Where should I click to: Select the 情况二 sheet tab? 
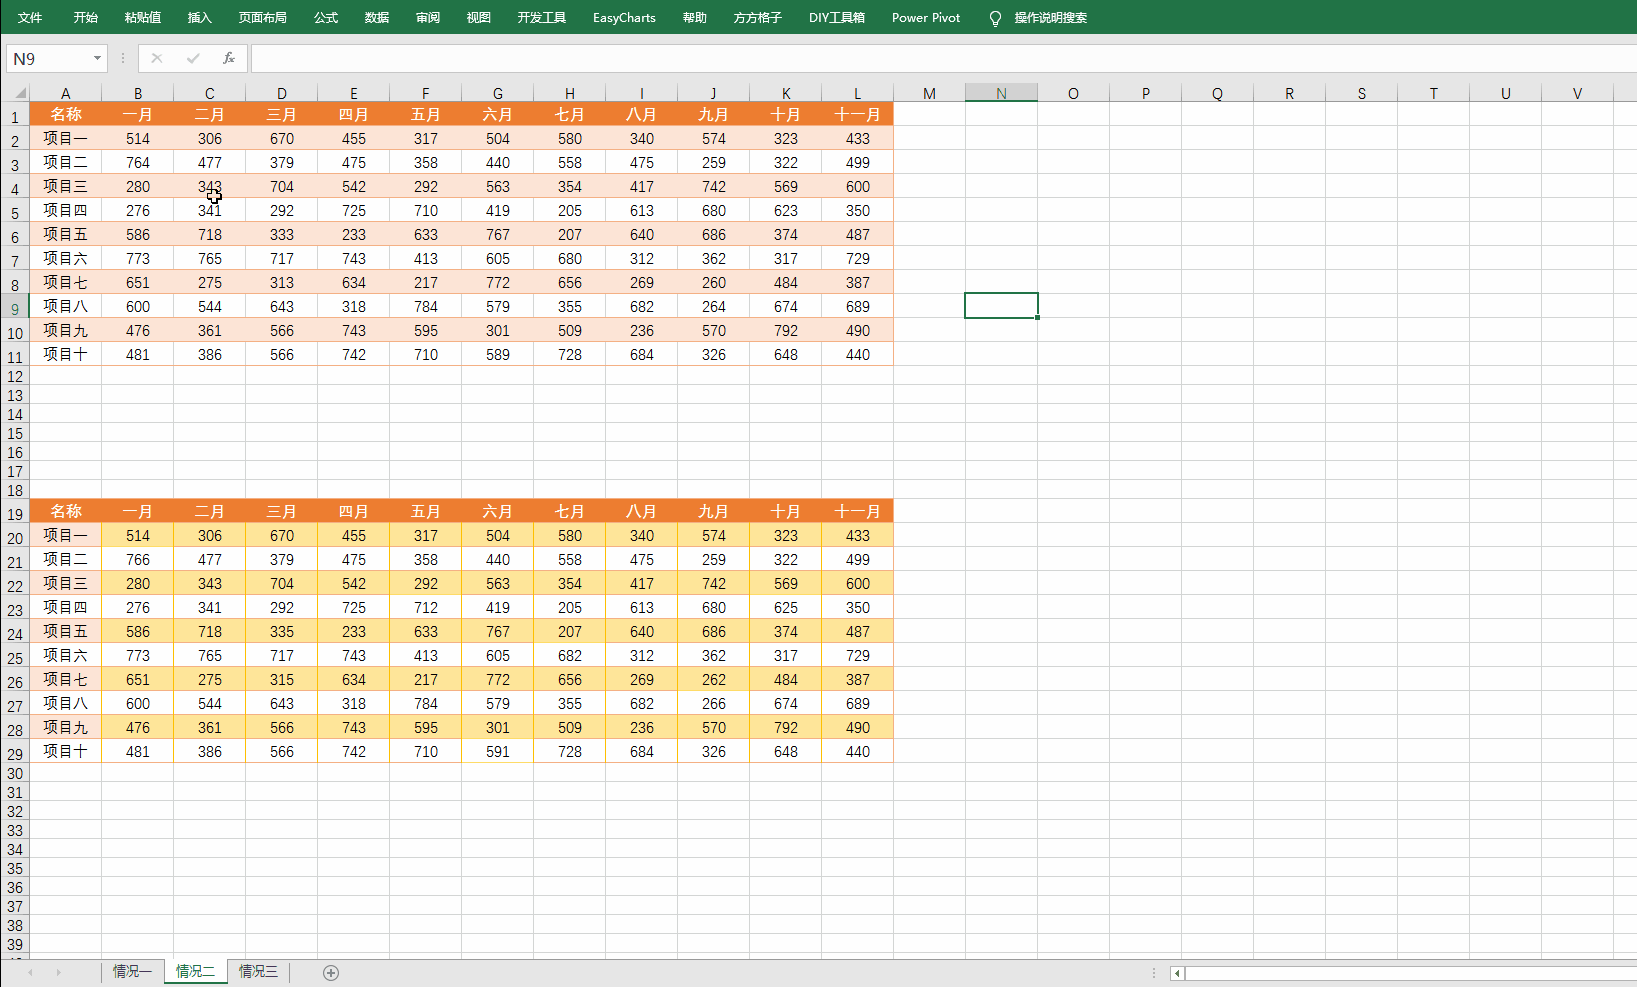195,971
